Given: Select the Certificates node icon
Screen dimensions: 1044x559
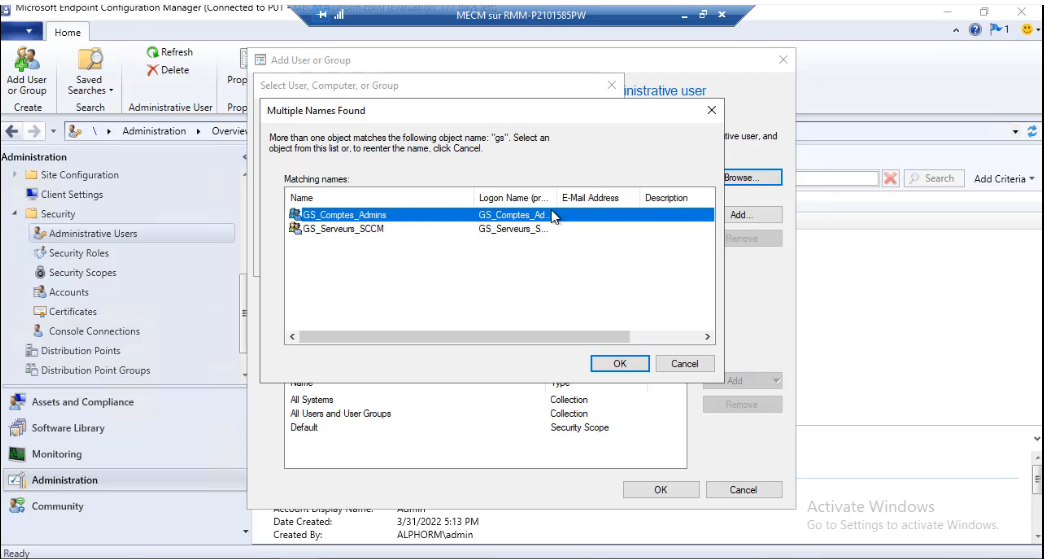Looking at the screenshot, I should (x=40, y=312).
